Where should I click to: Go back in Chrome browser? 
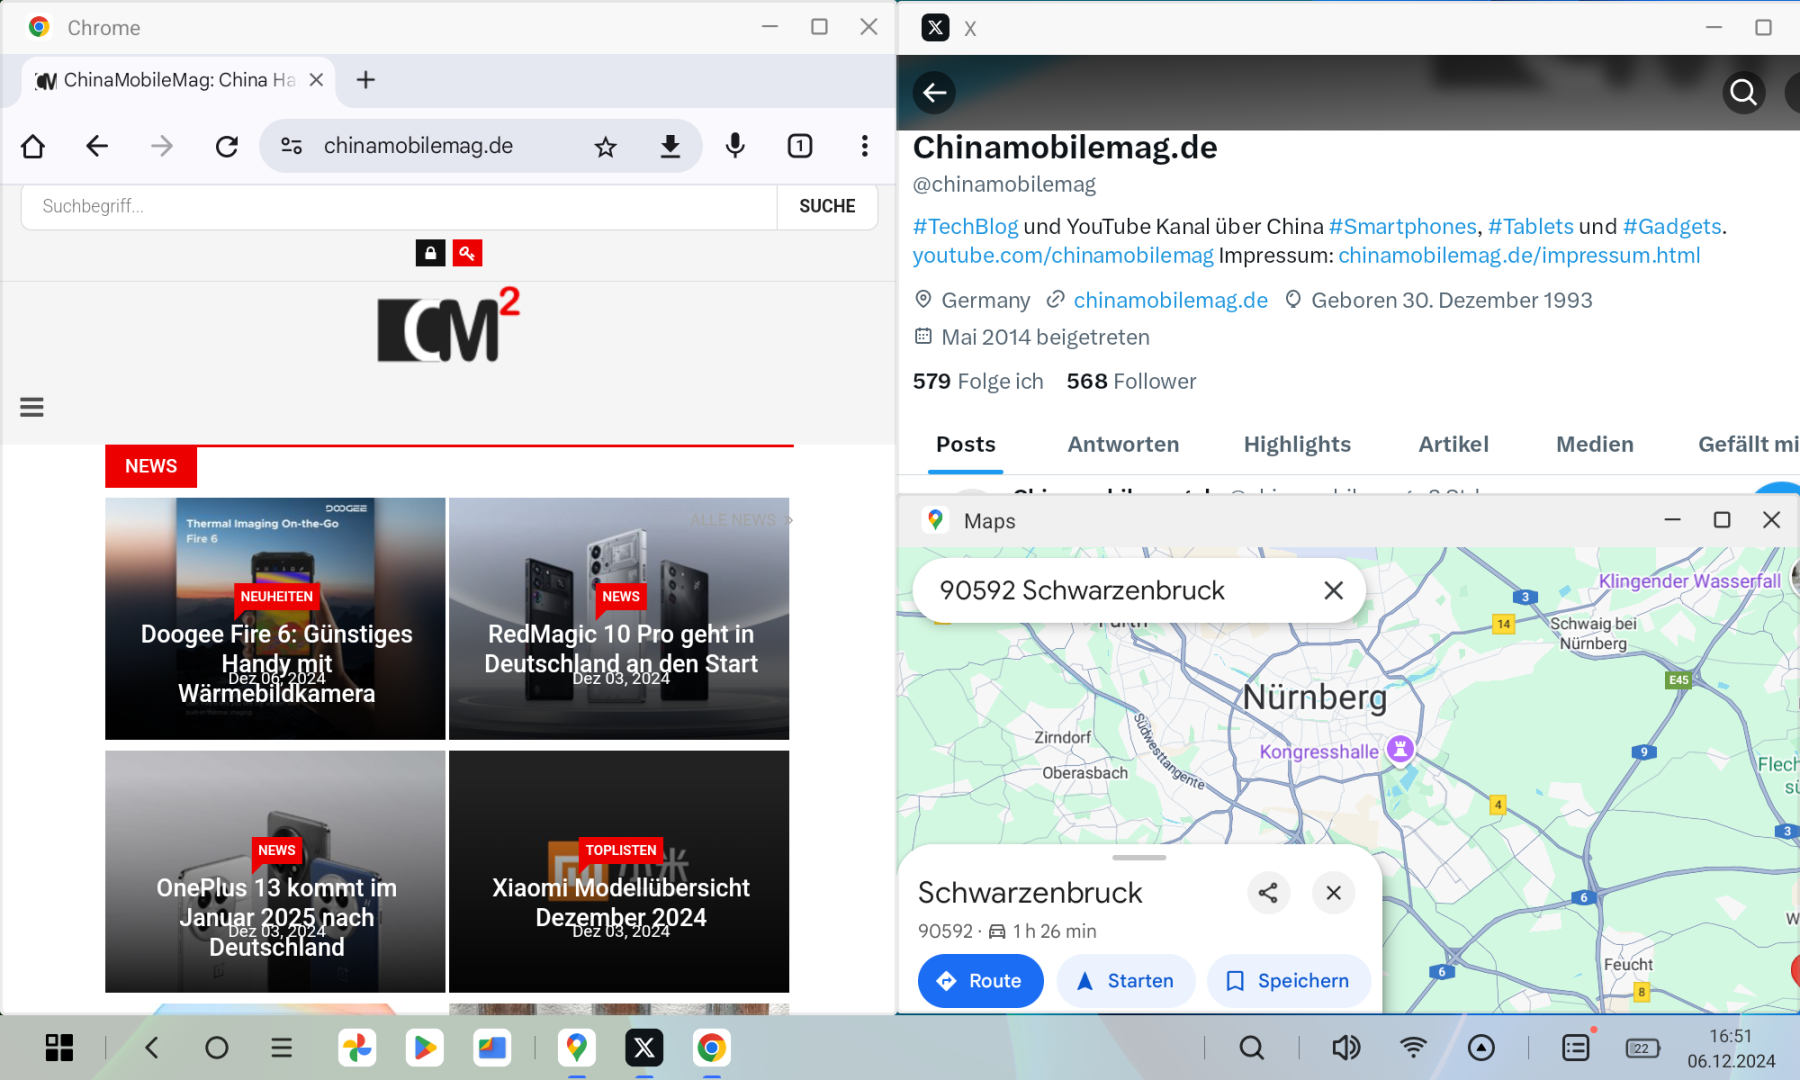pos(97,146)
